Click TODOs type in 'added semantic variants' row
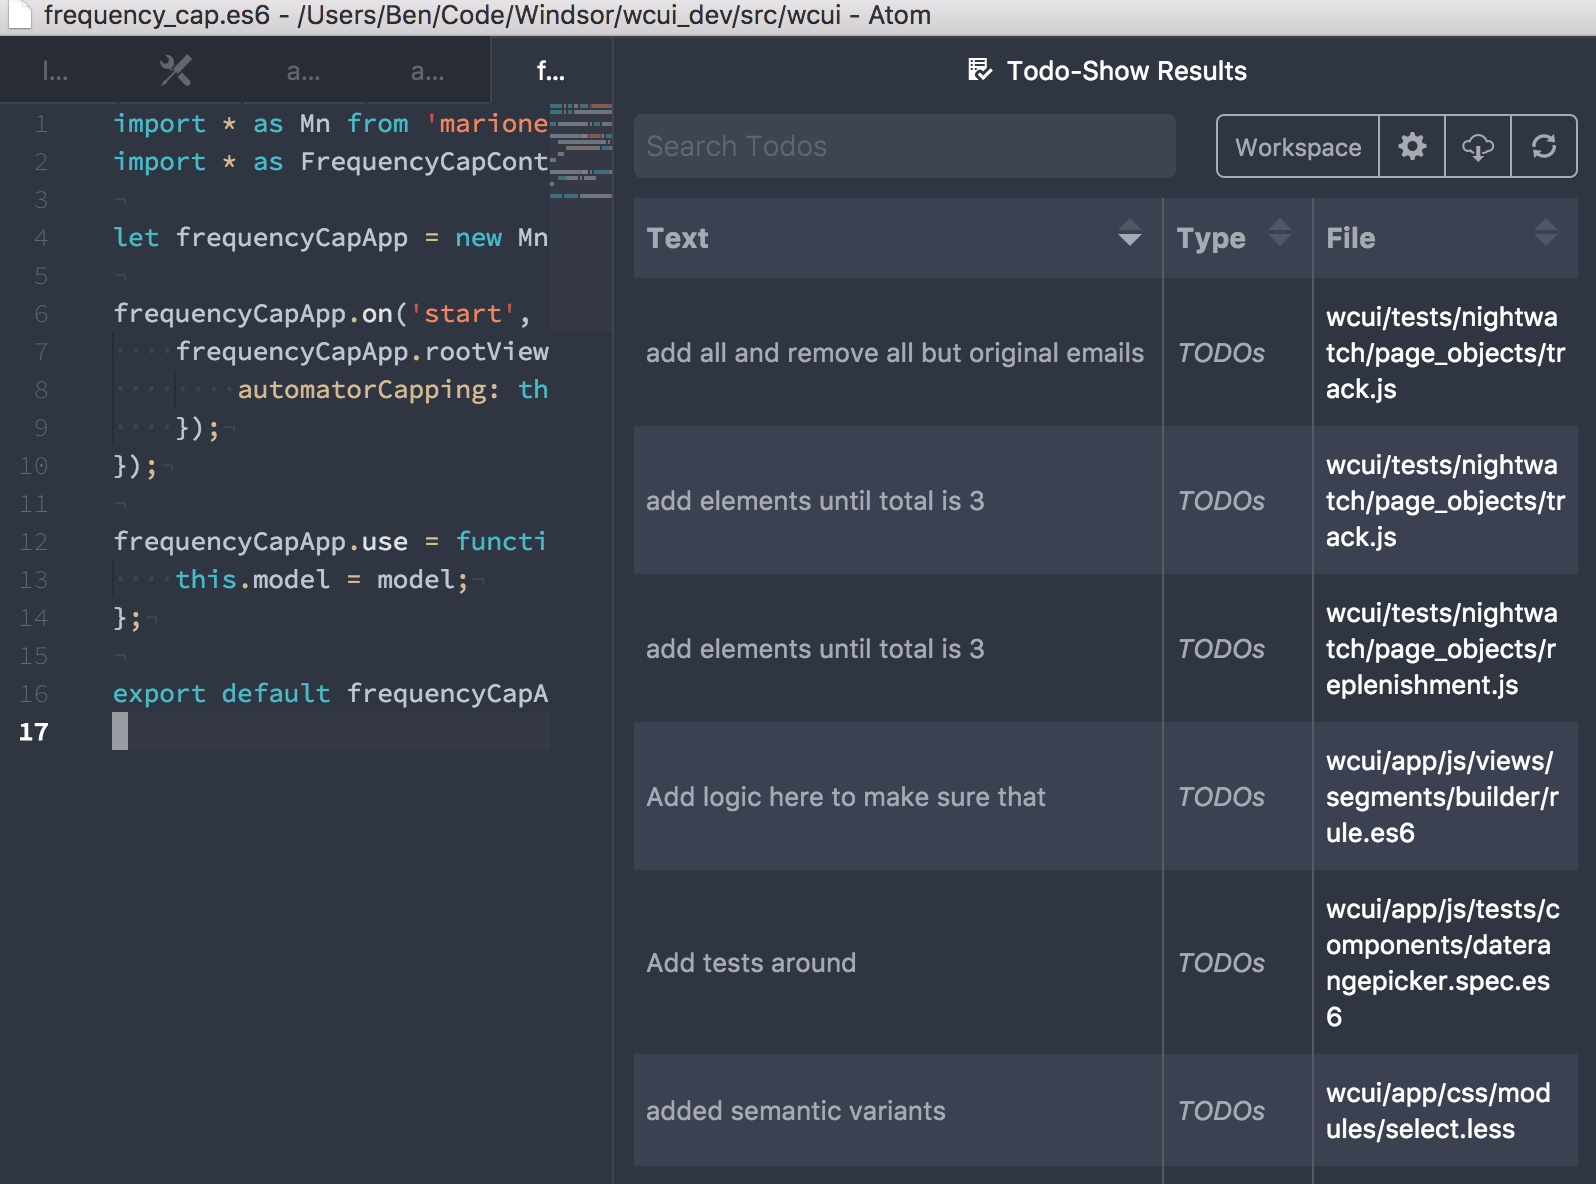1596x1184 pixels. tap(1221, 1111)
